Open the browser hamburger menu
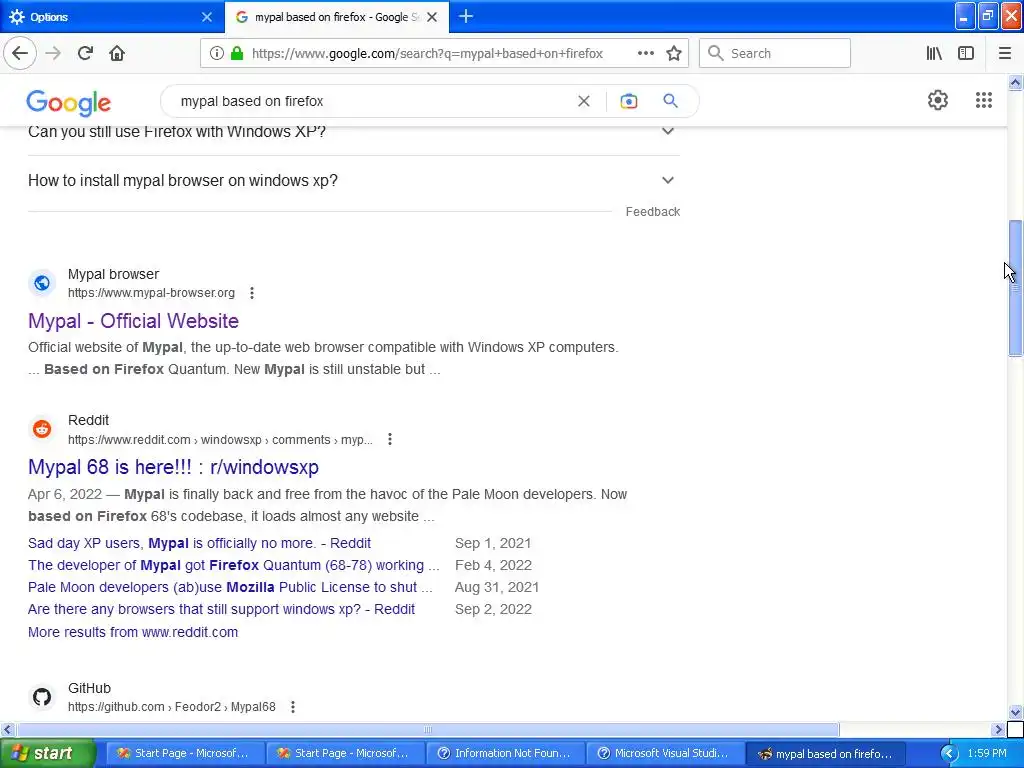 [x=1005, y=53]
